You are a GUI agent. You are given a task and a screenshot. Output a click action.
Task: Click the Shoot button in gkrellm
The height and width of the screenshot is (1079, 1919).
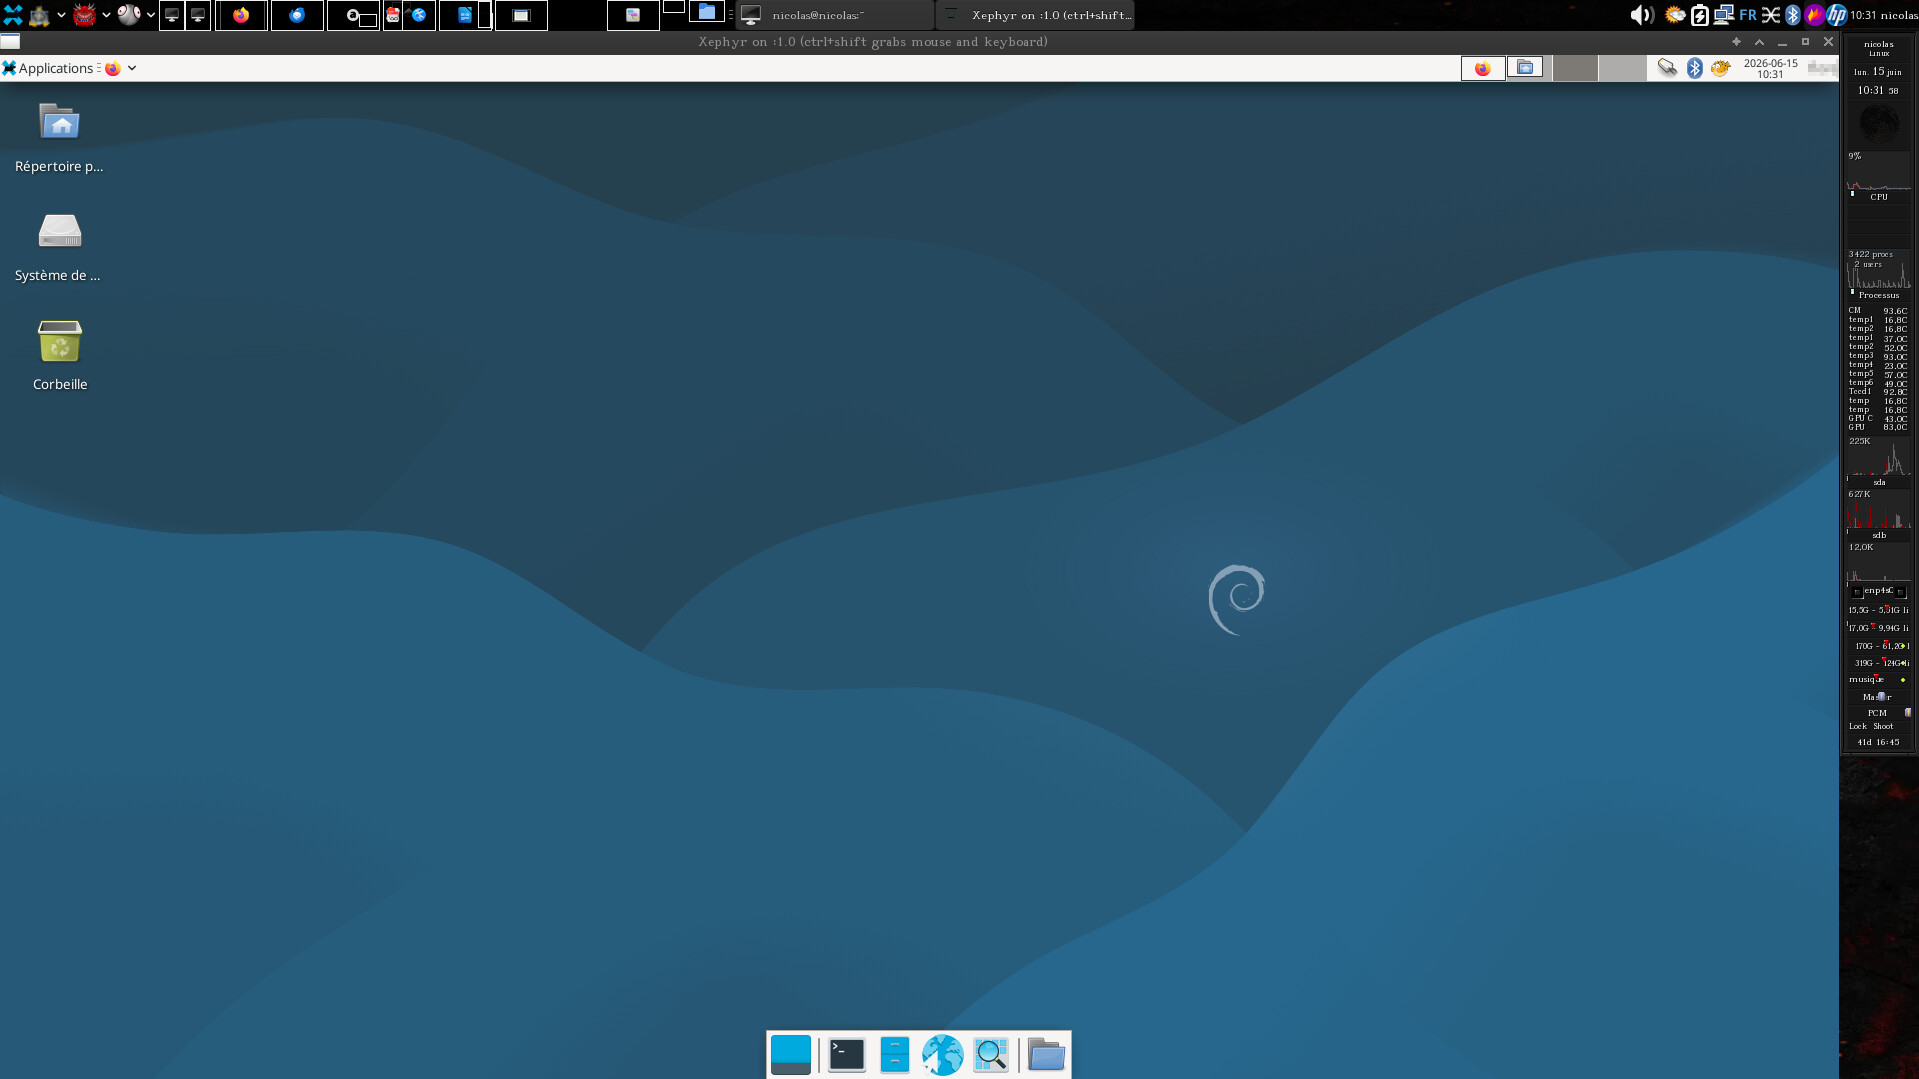click(1883, 727)
